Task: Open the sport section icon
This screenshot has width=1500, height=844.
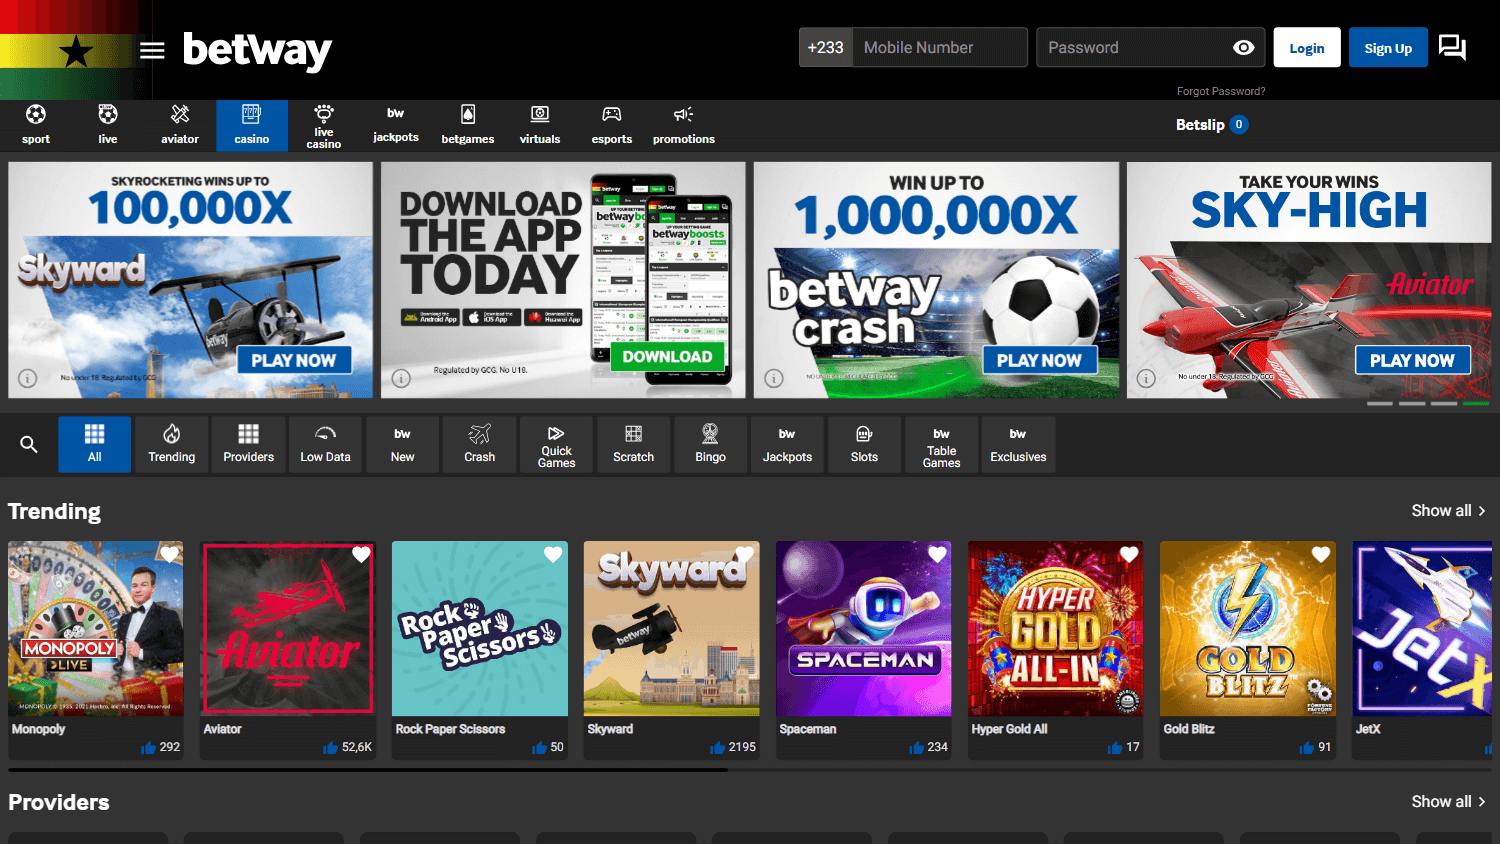Action: pyautogui.click(x=36, y=114)
